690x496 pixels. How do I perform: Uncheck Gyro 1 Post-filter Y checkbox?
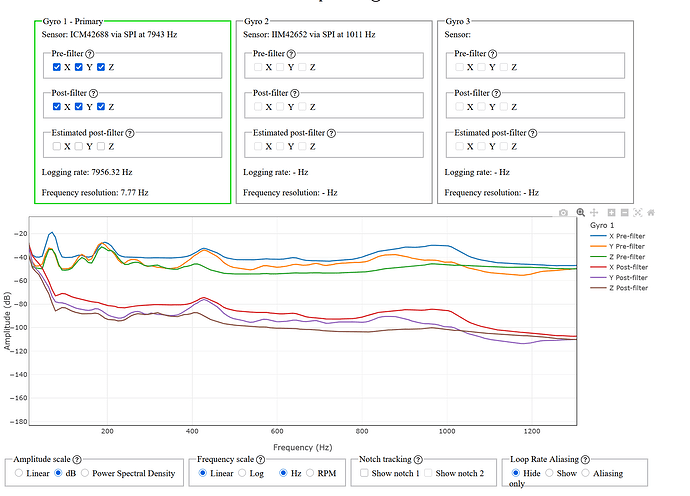[79, 107]
